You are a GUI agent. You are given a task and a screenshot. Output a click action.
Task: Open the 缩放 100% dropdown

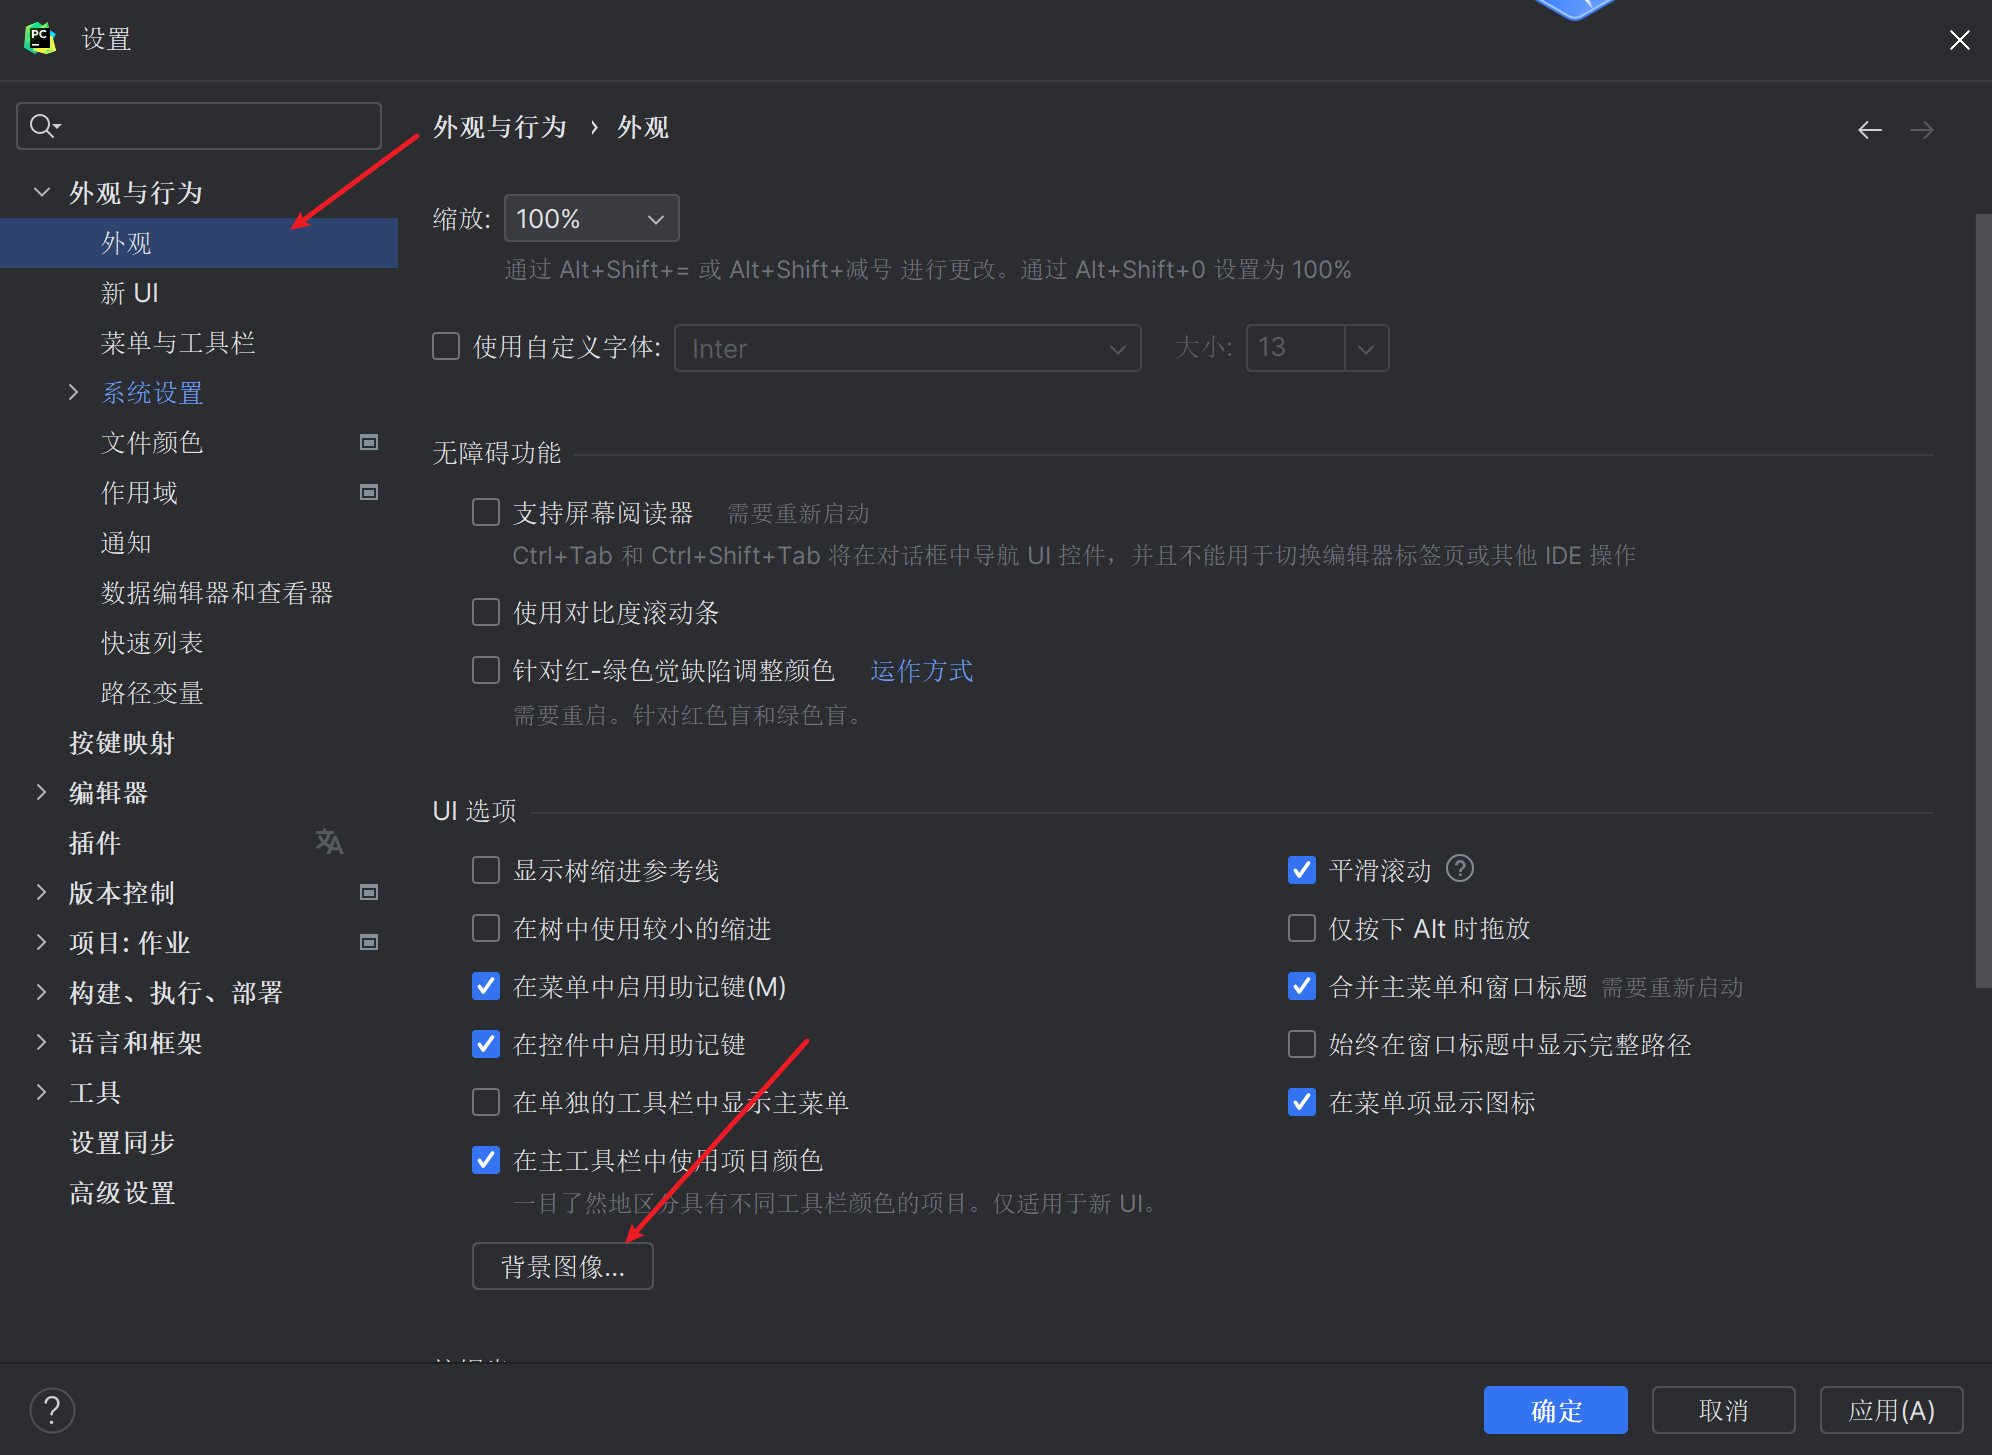592,218
